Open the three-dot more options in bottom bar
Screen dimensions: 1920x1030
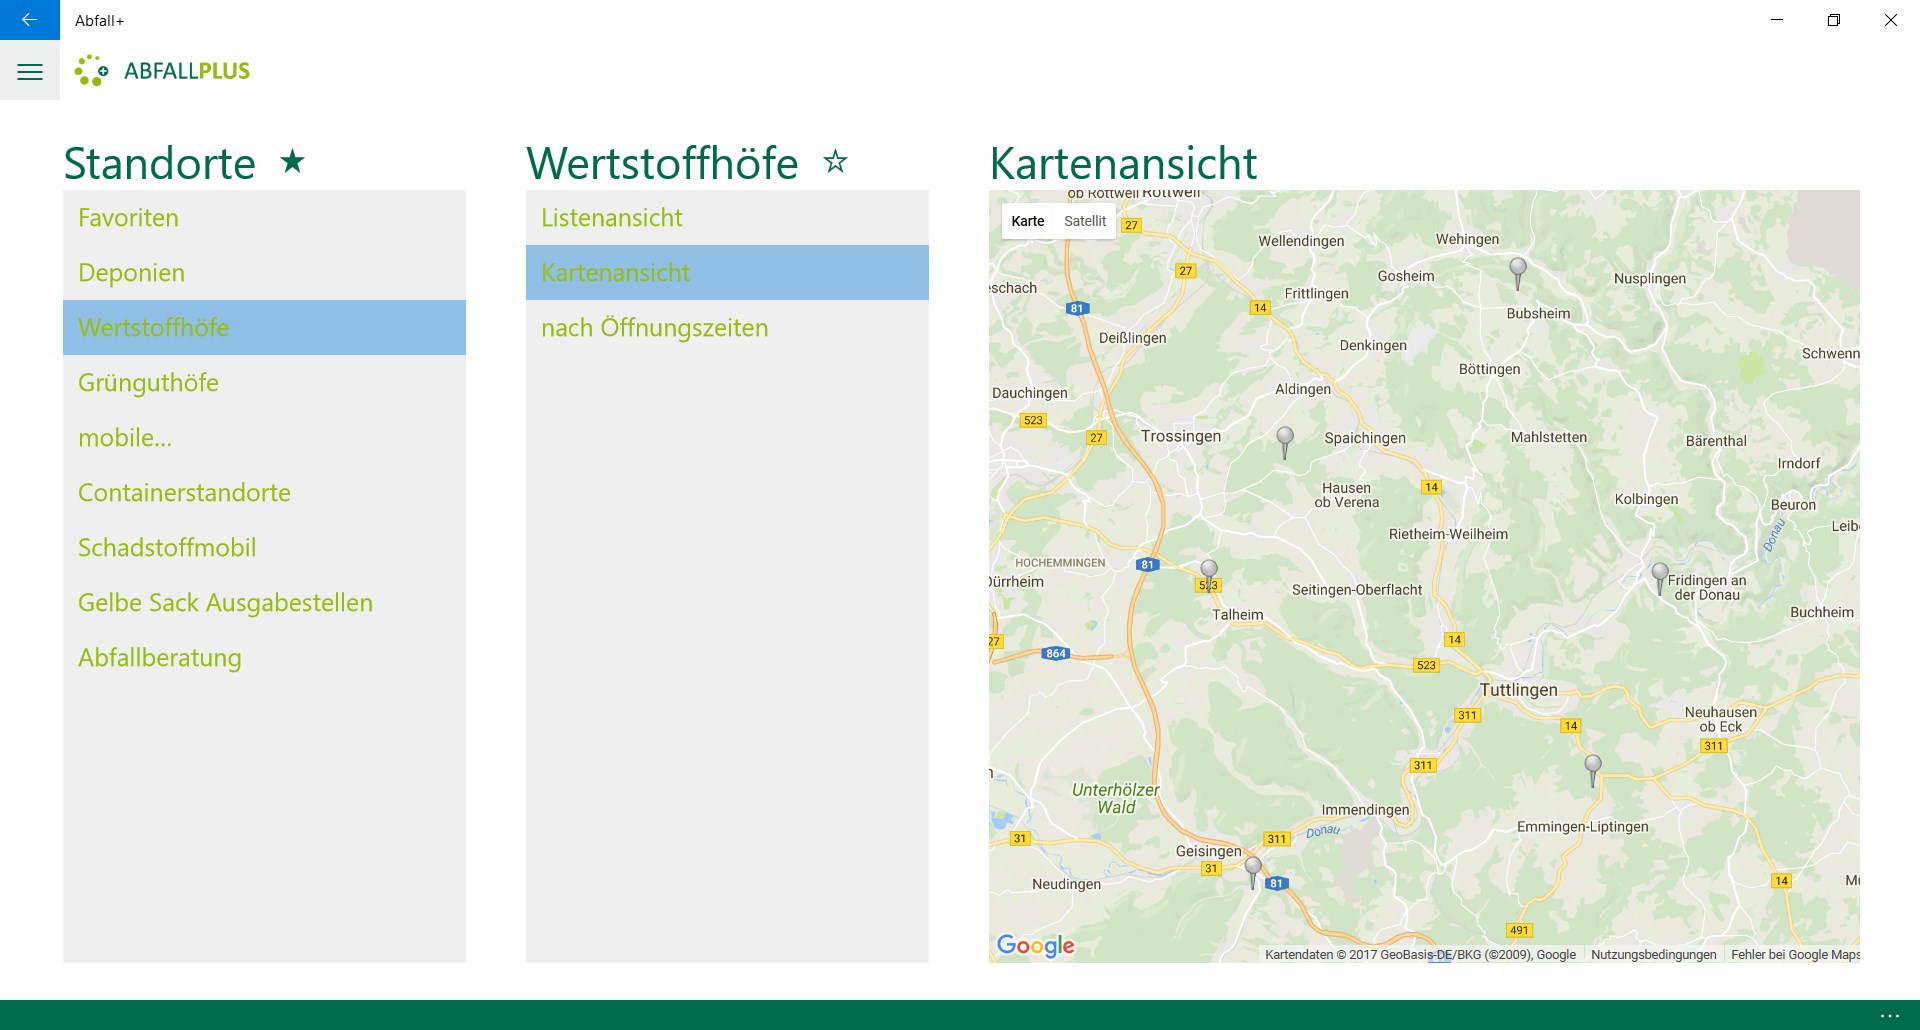[x=1889, y=1015]
